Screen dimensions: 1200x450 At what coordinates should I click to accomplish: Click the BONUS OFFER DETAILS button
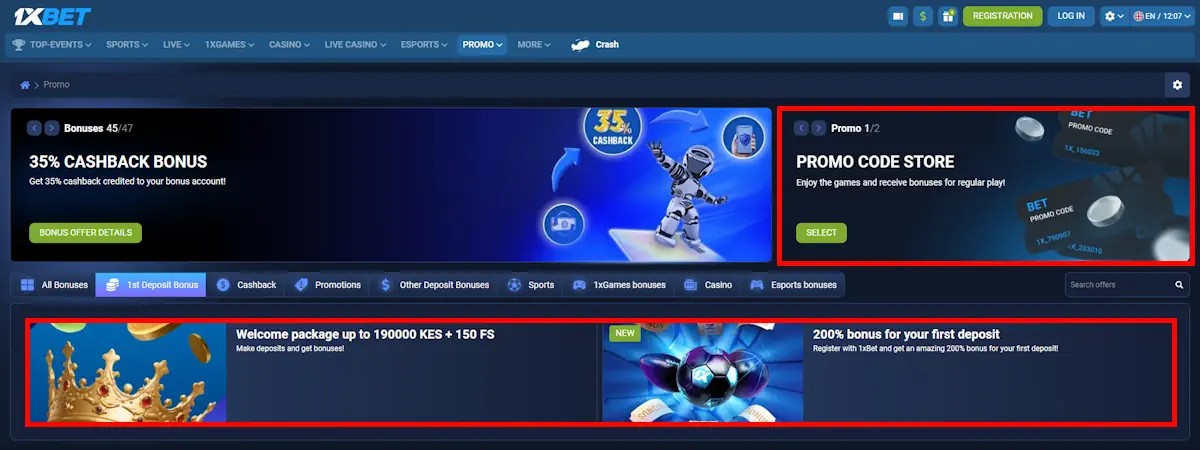(86, 233)
